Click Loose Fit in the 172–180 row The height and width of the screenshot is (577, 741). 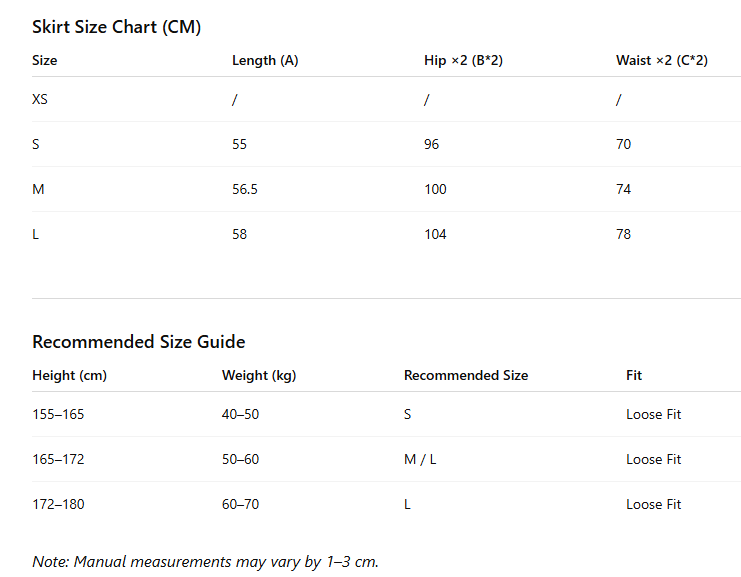[654, 504]
